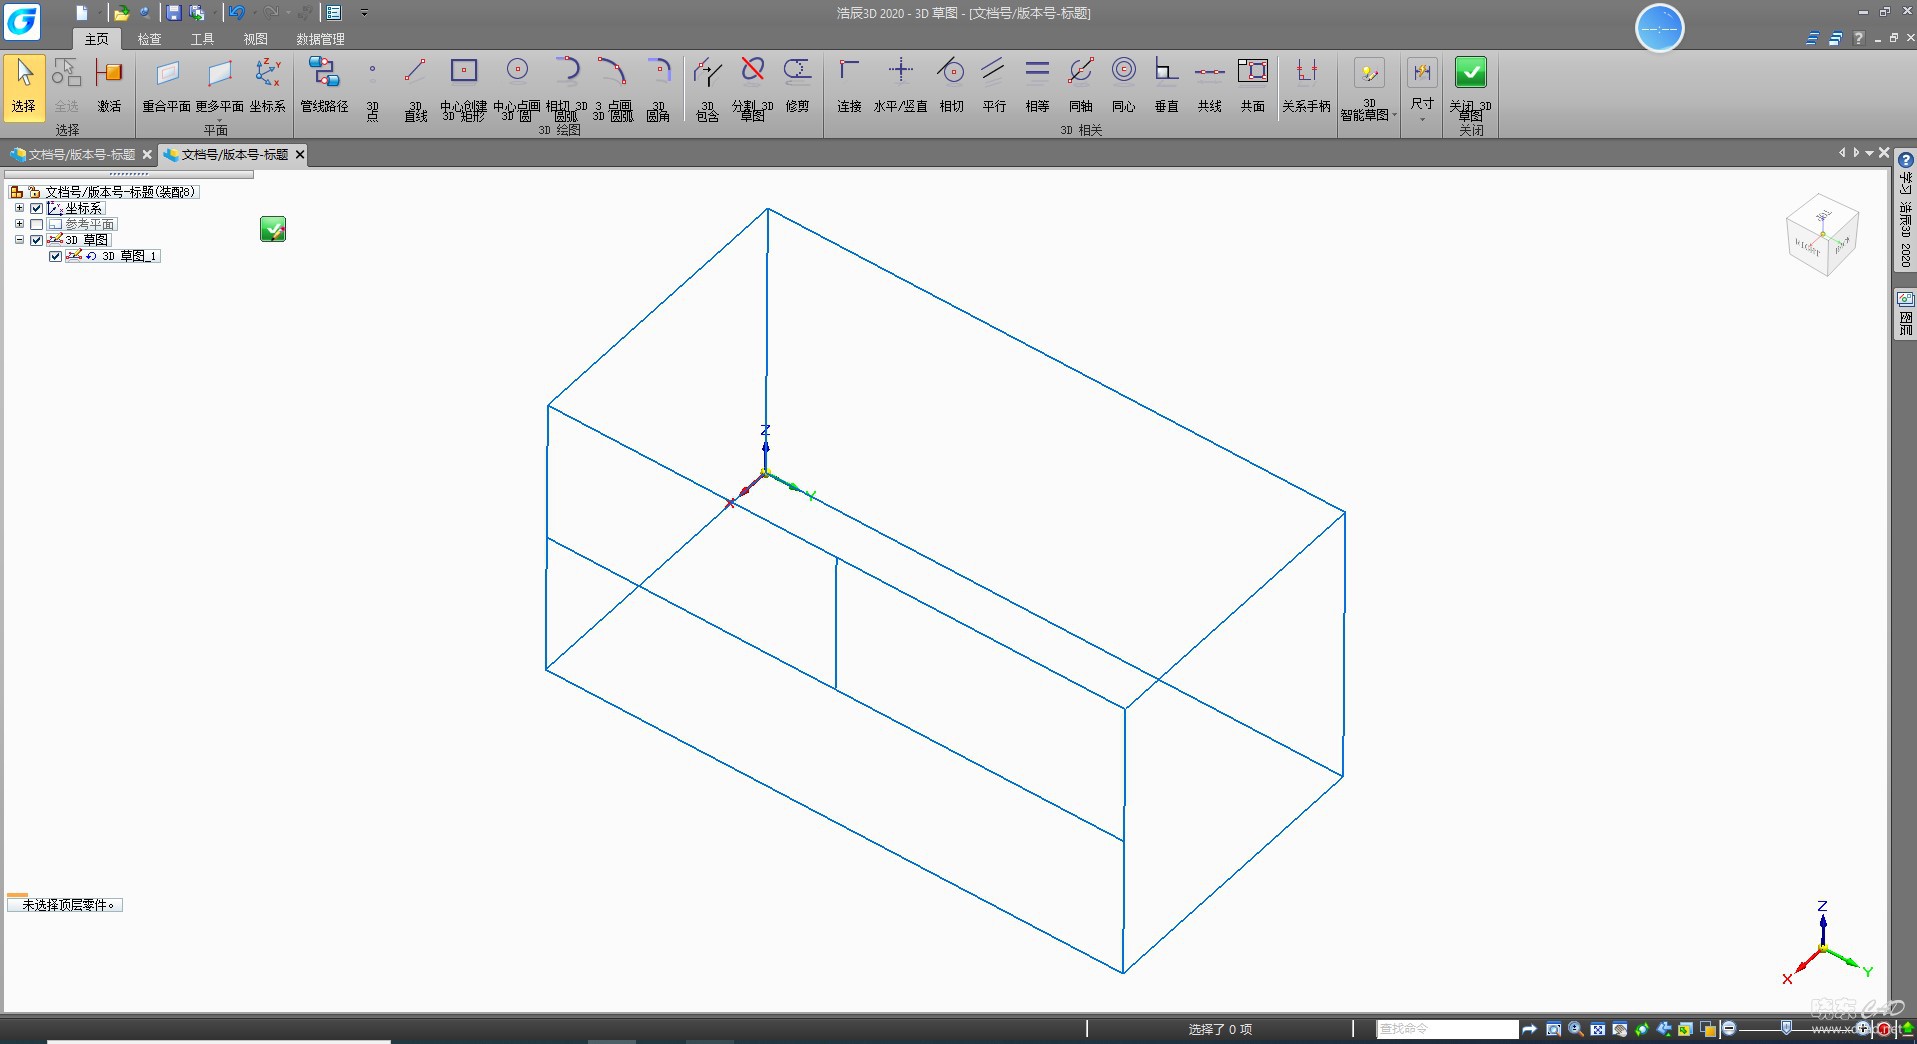The height and width of the screenshot is (1044, 1917).
Task: Switch to the 视图 ribbon tab
Action: tap(256, 39)
